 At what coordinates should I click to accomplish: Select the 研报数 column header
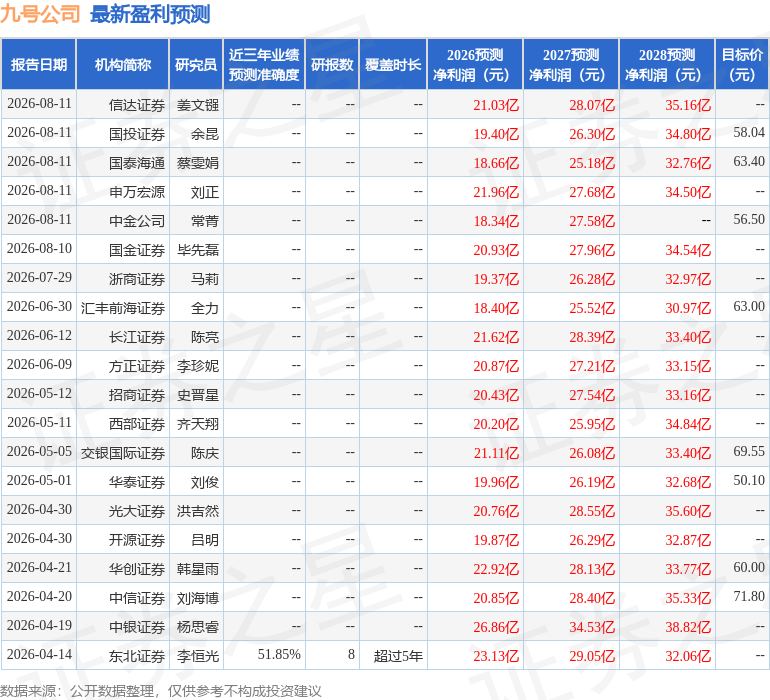tap(332, 64)
